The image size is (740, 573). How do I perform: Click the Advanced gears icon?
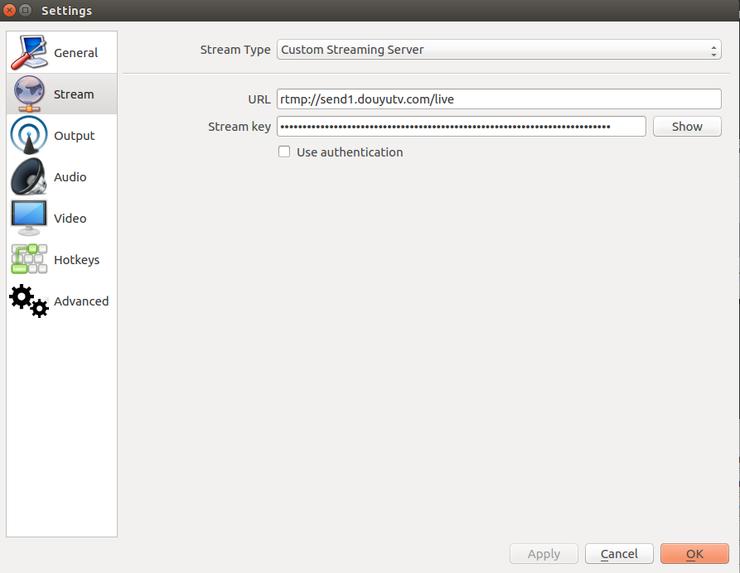29,301
